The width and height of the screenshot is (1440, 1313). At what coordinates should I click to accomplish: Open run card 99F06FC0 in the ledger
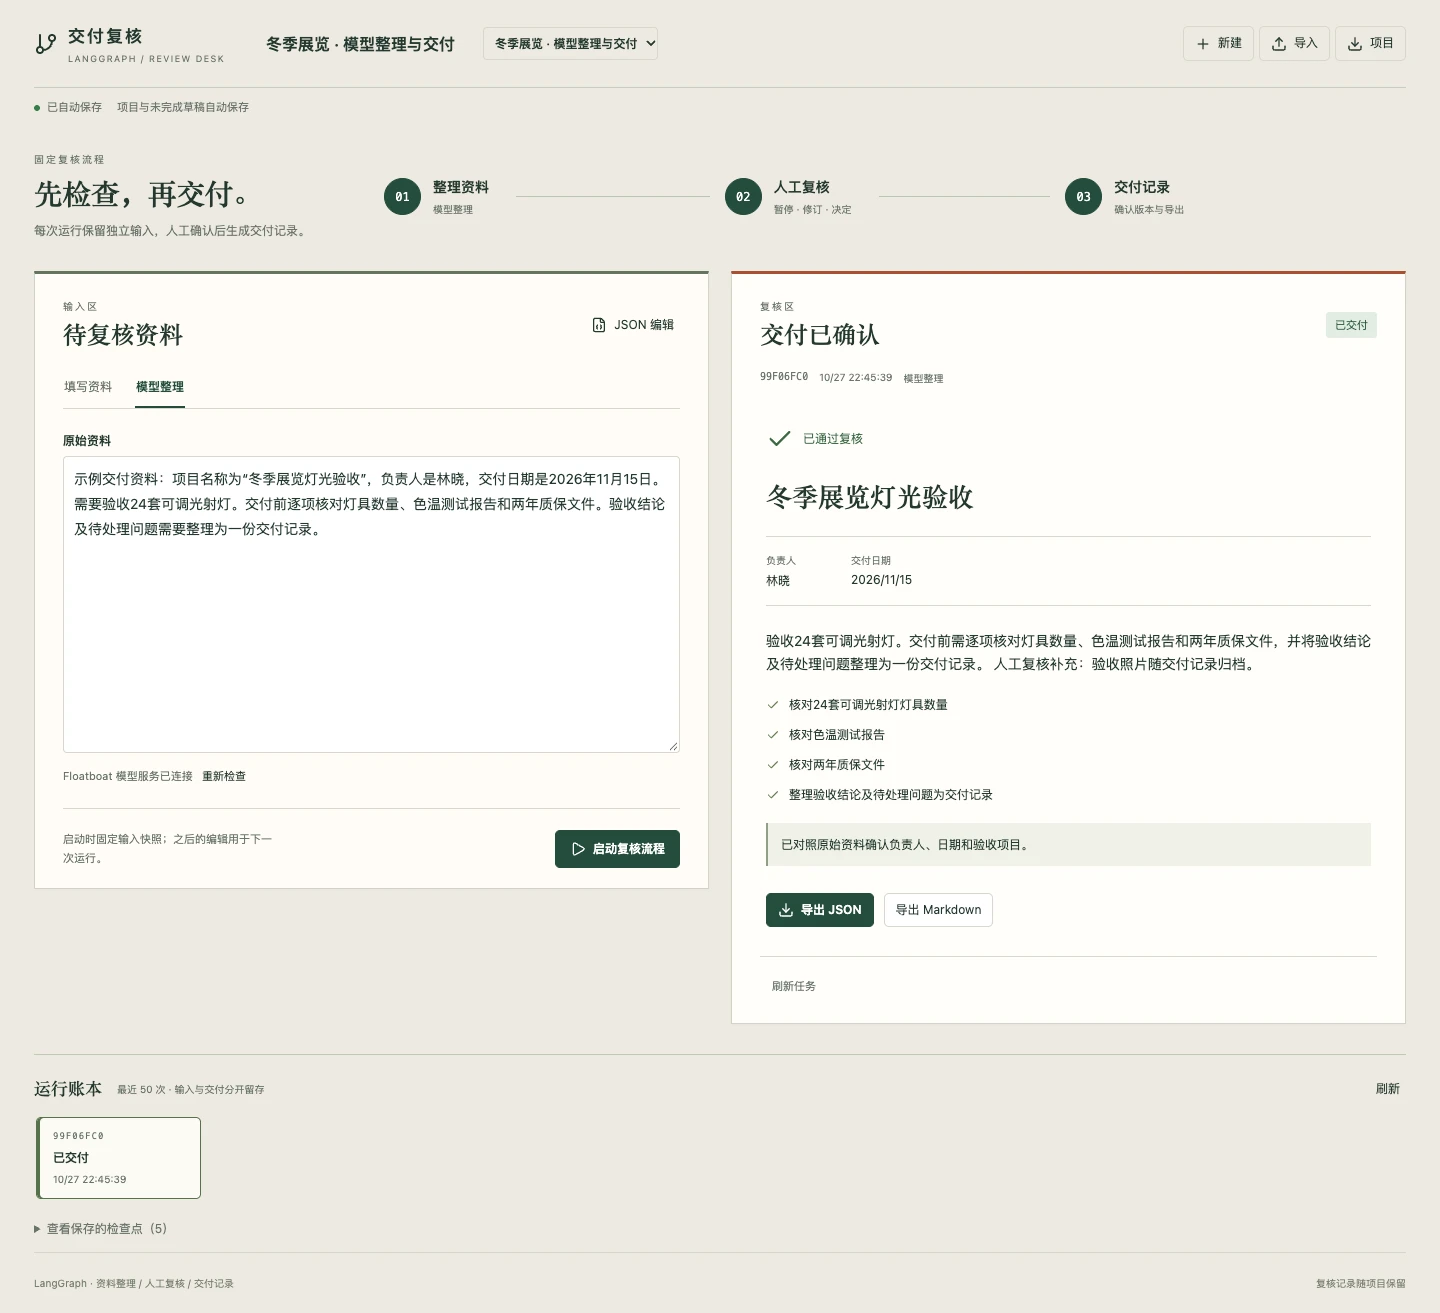[x=118, y=1158]
